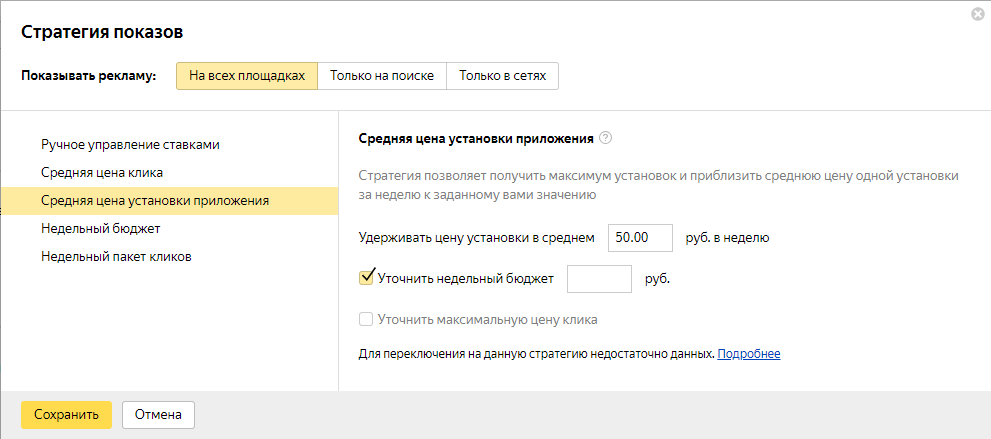
Task: Open the Подробнее link
Action: [x=748, y=354]
